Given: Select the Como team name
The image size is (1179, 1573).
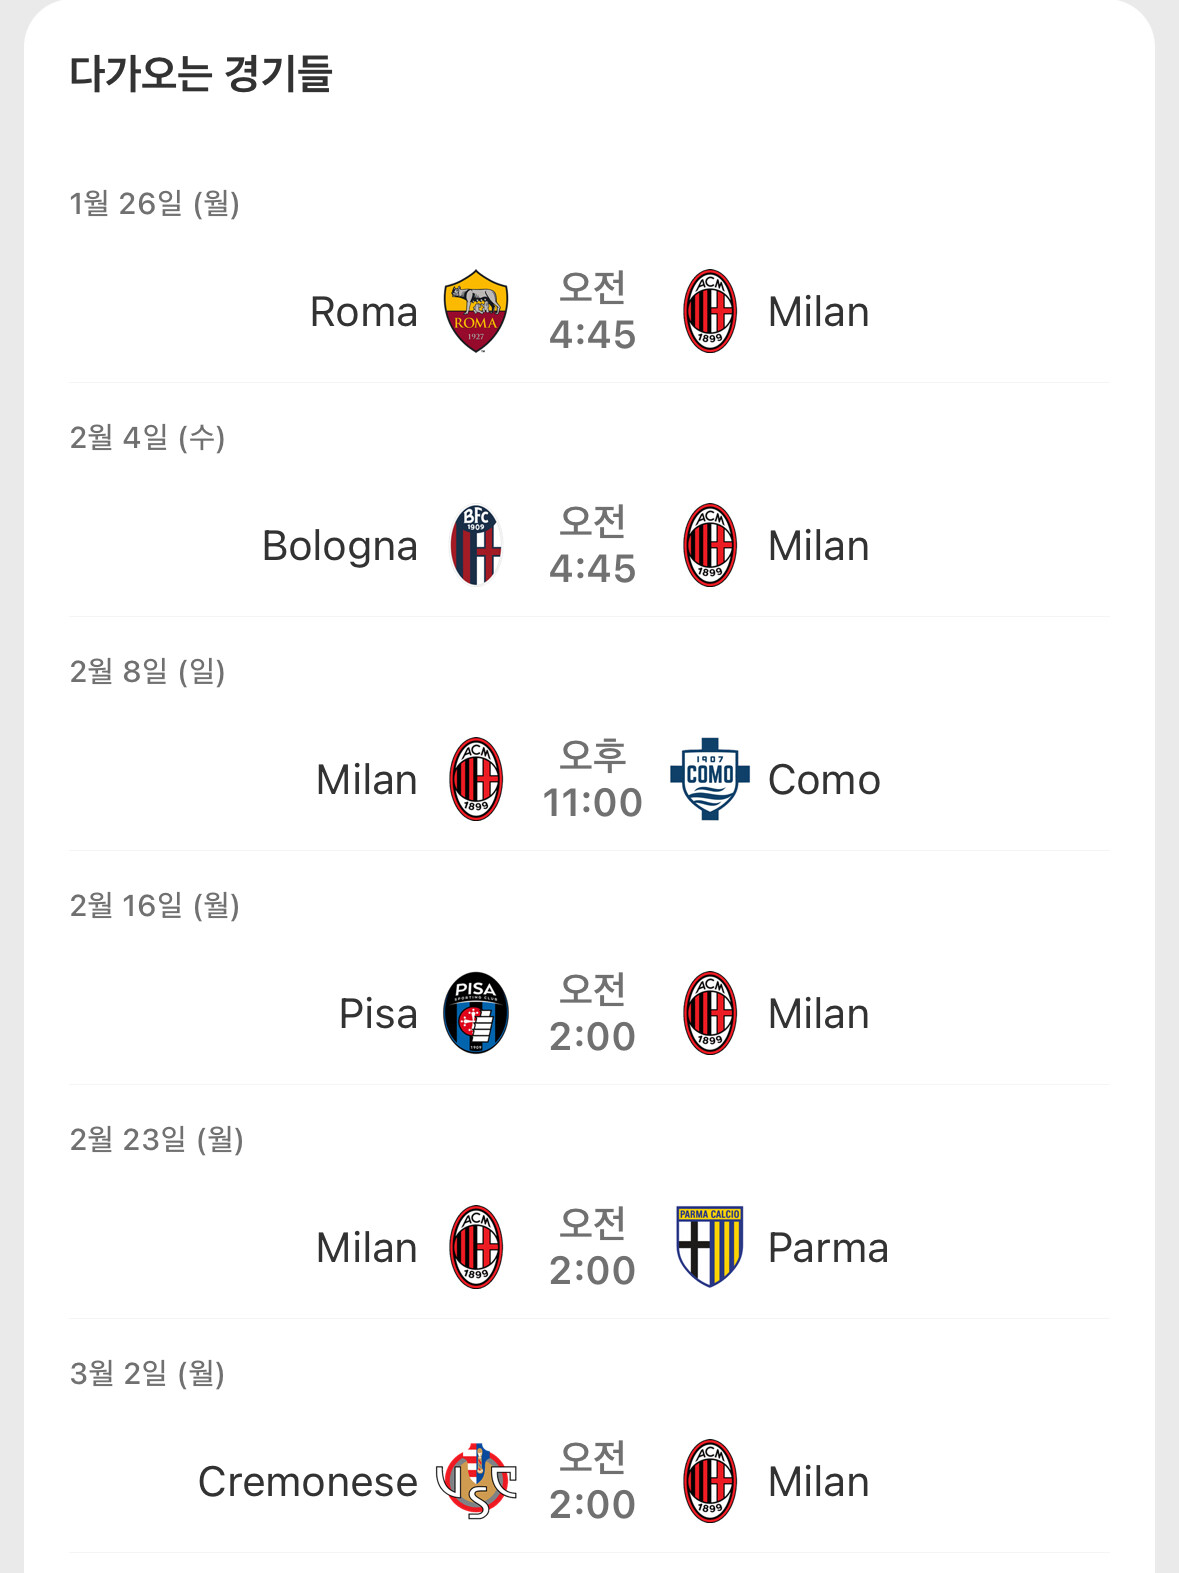Looking at the screenshot, I should tap(824, 780).
